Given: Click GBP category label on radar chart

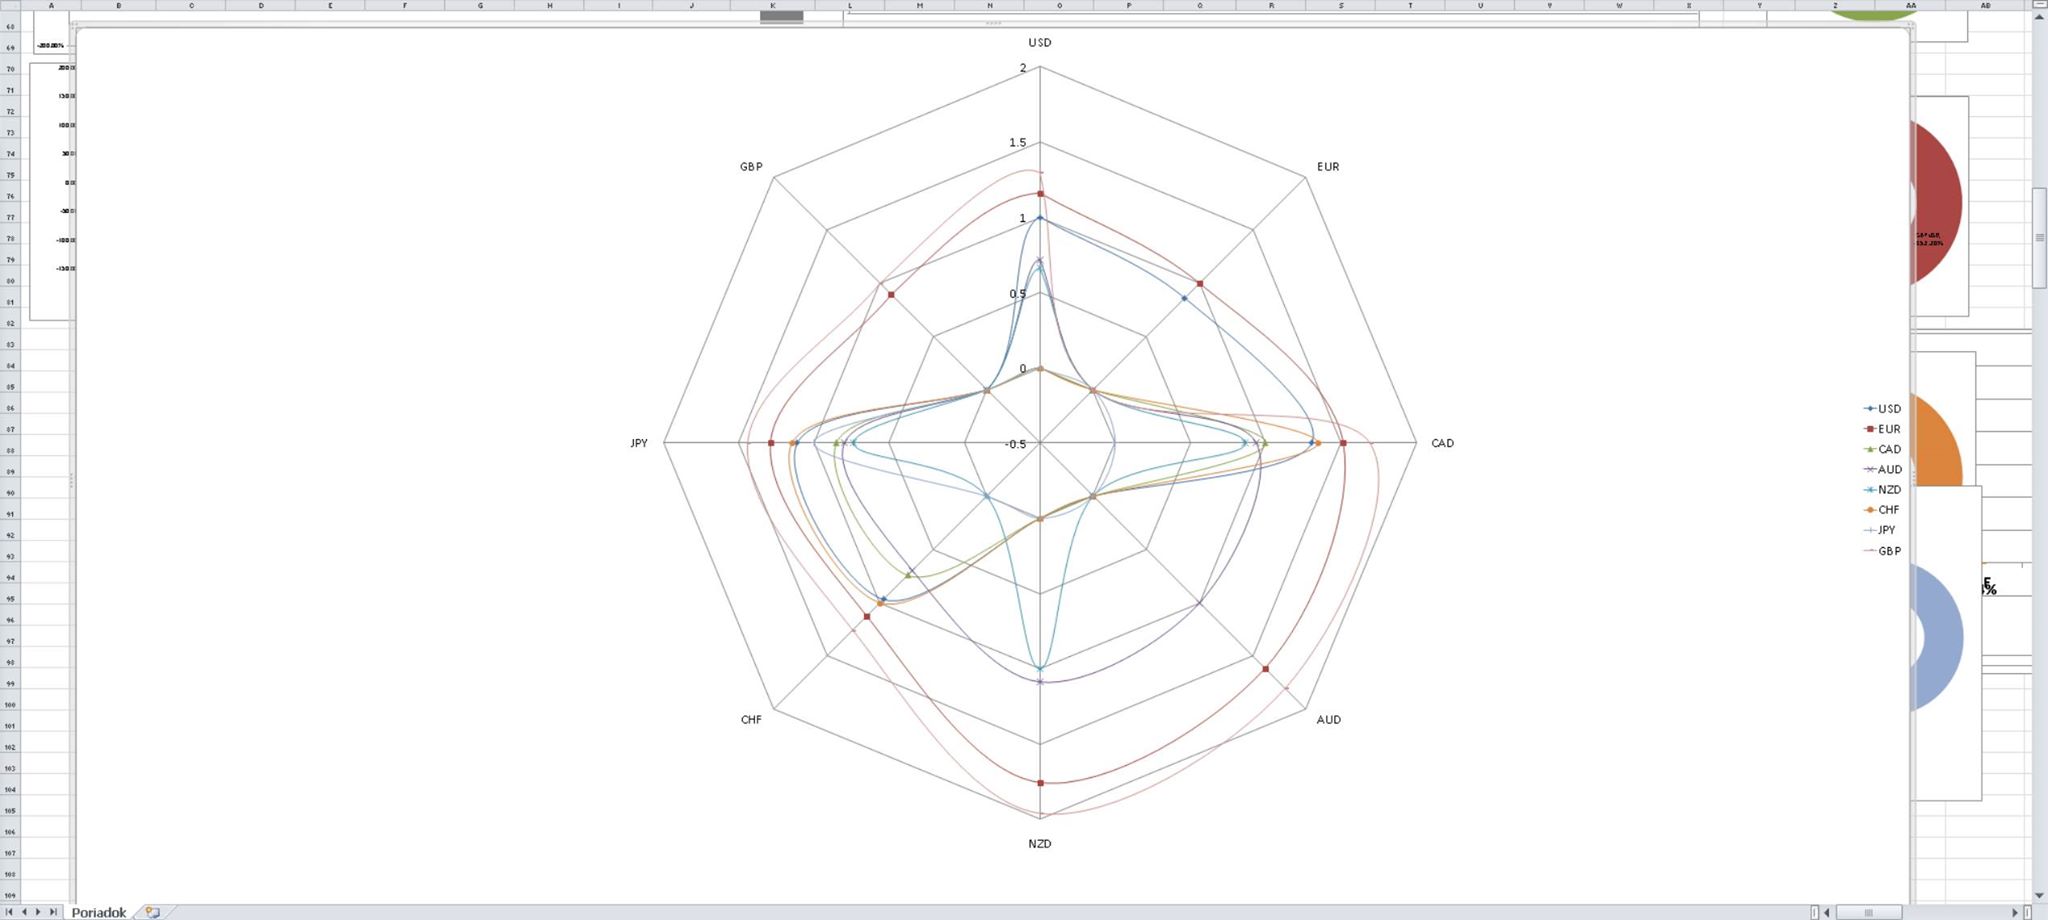Looking at the screenshot, I should click(751, 167).
